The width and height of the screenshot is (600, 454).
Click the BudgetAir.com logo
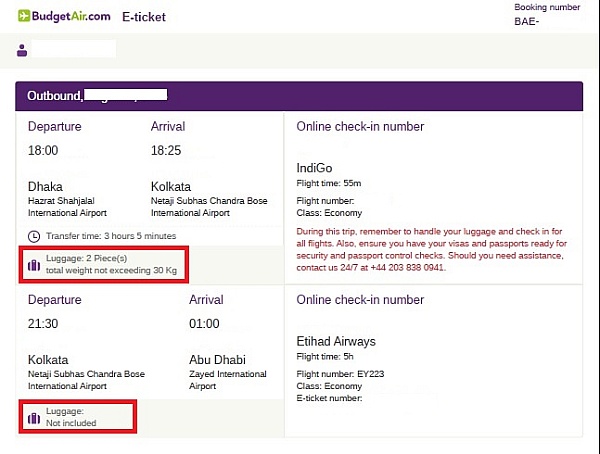[64, 16]
